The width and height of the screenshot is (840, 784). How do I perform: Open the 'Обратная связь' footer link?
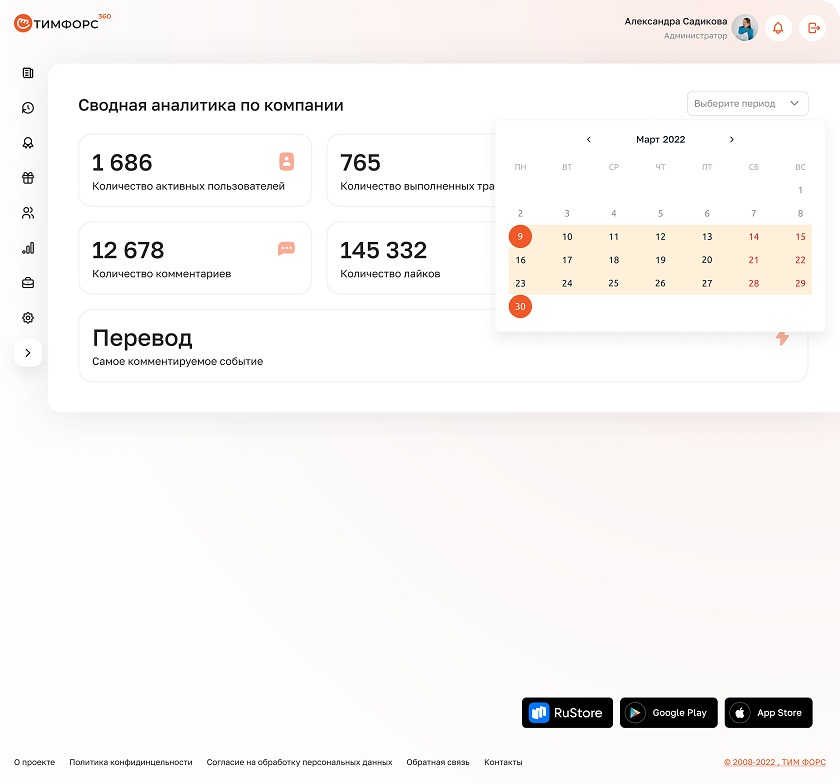click(x=438, y=762)
